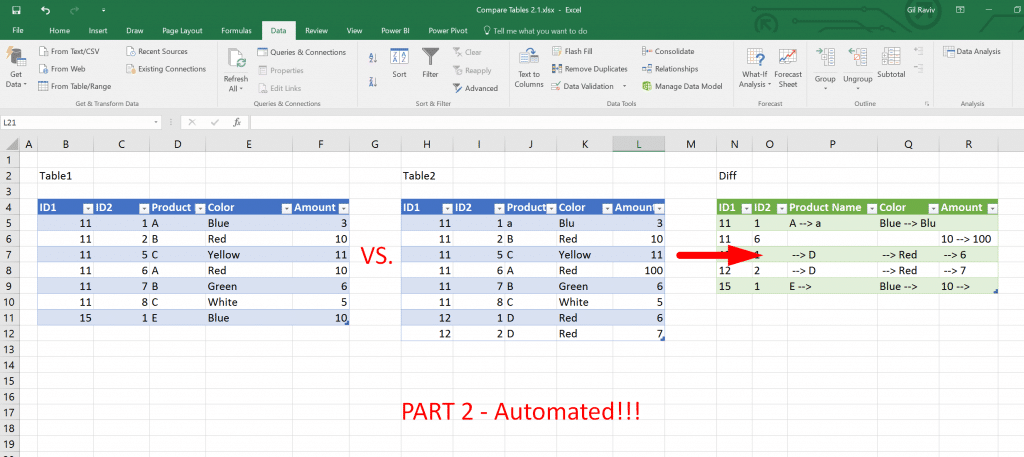Screen dimensions: 1024x457
Task: Switch to the Page Layout tab
Action: [182, 31]
